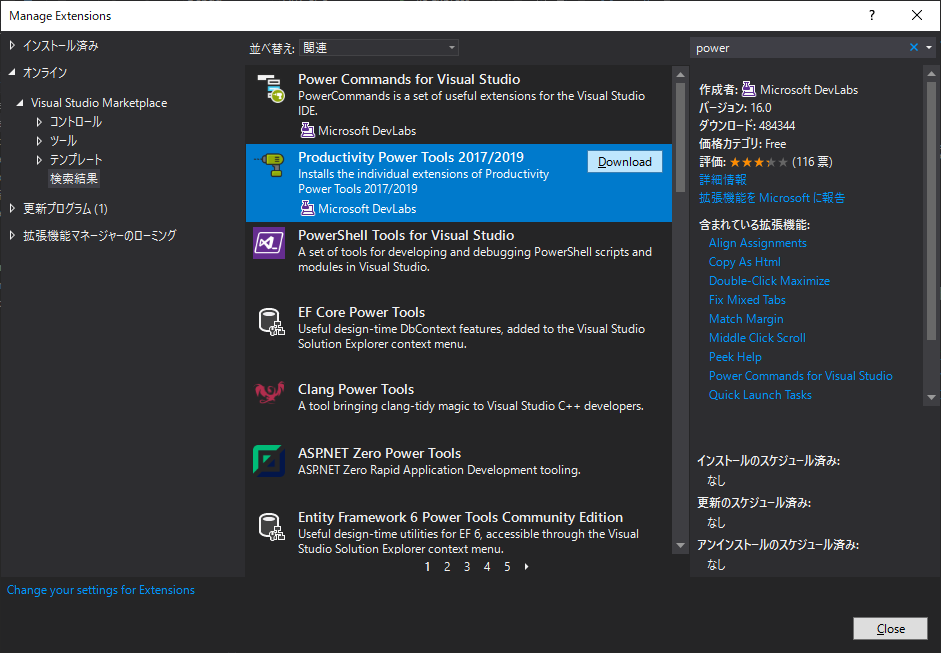Download Productivity Power Tools 2017/2019
This screenshot has height=653, width=941.
pyautogui.click(x=624, y=161)
